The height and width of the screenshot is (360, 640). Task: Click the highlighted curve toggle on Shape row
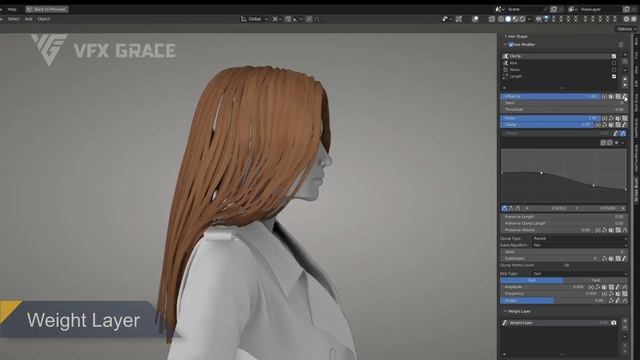[x=623, y=133]
